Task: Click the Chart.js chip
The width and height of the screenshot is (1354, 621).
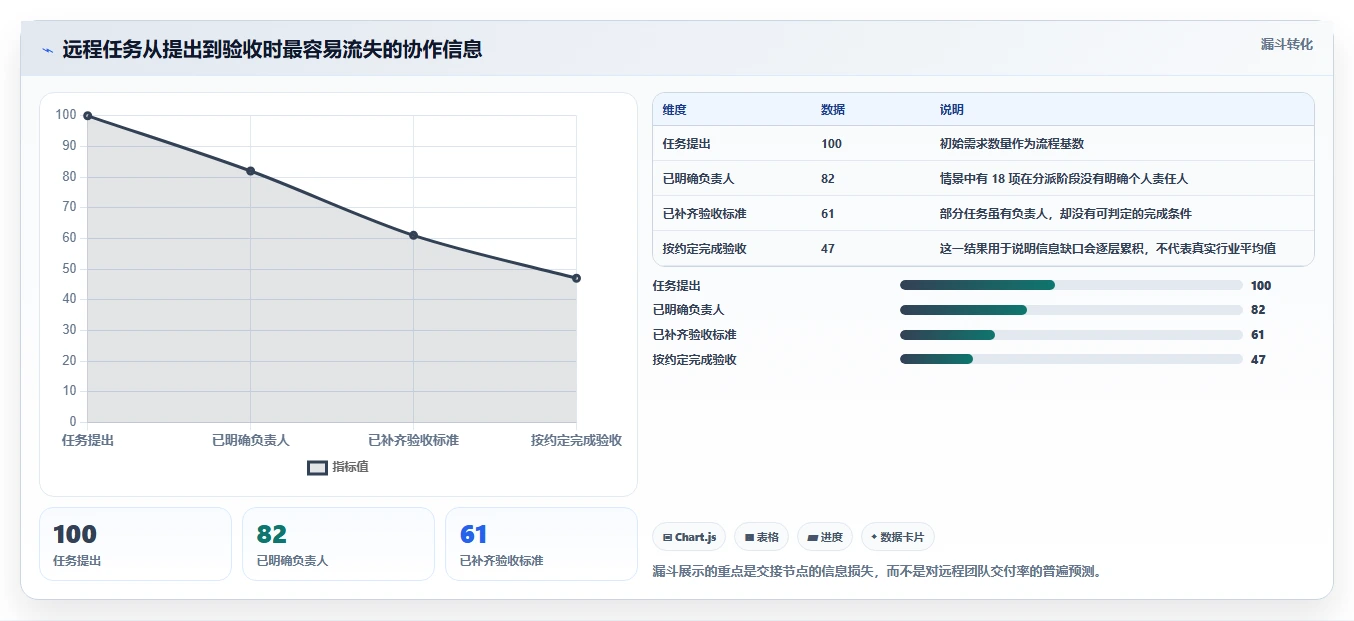Action: click(x=688, y=537)
